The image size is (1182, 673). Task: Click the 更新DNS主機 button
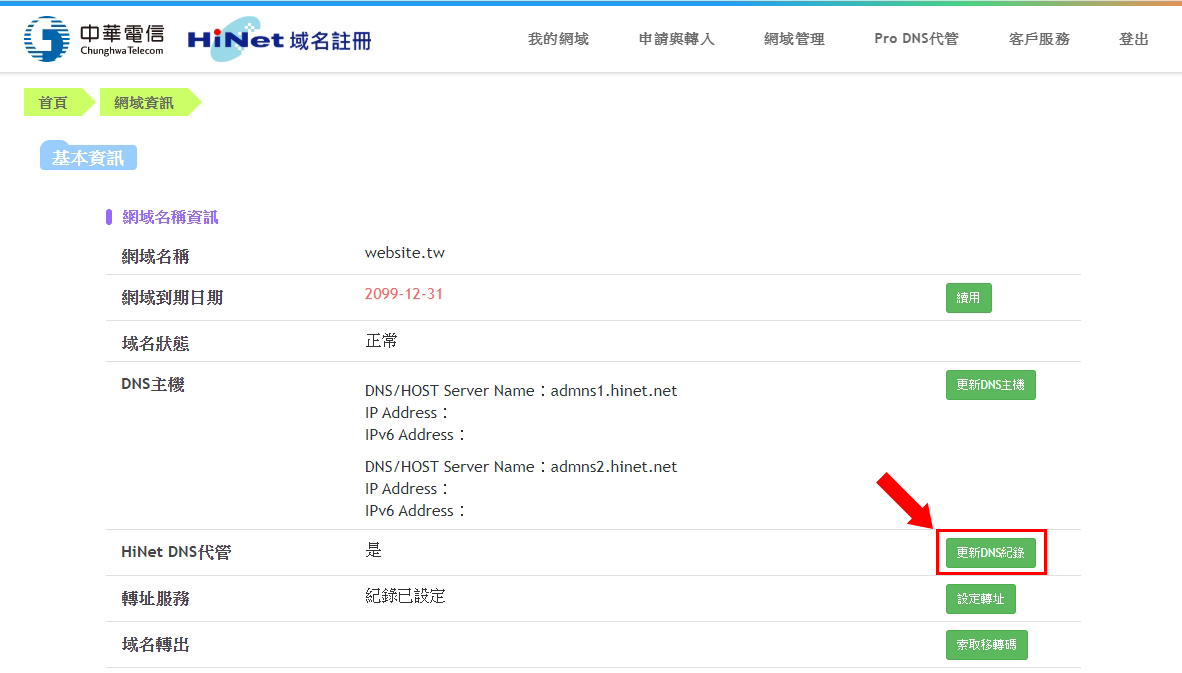990,385
